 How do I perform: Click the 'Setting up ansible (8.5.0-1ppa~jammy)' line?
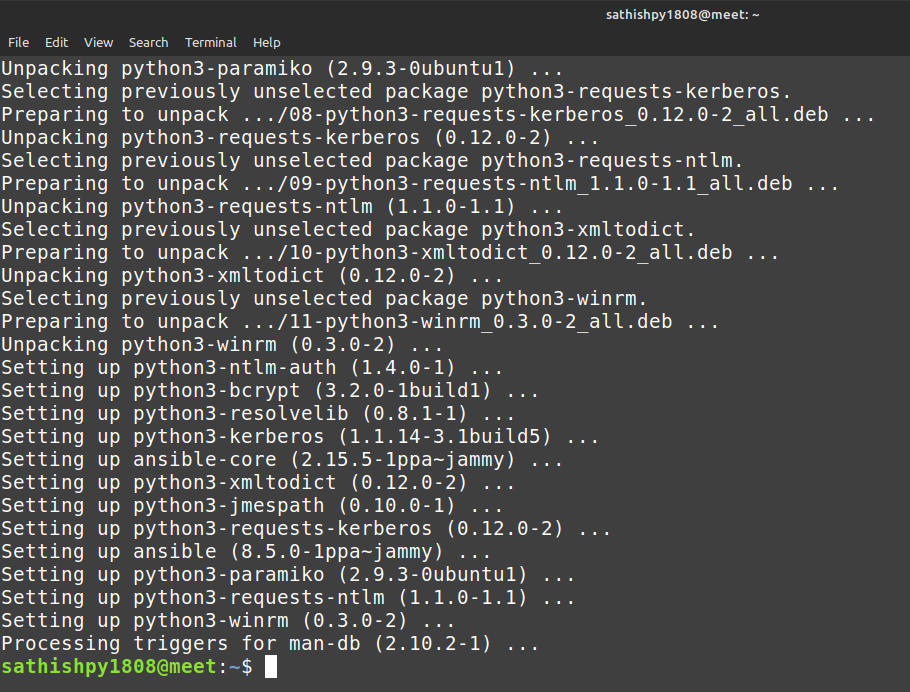pos(246,552)
